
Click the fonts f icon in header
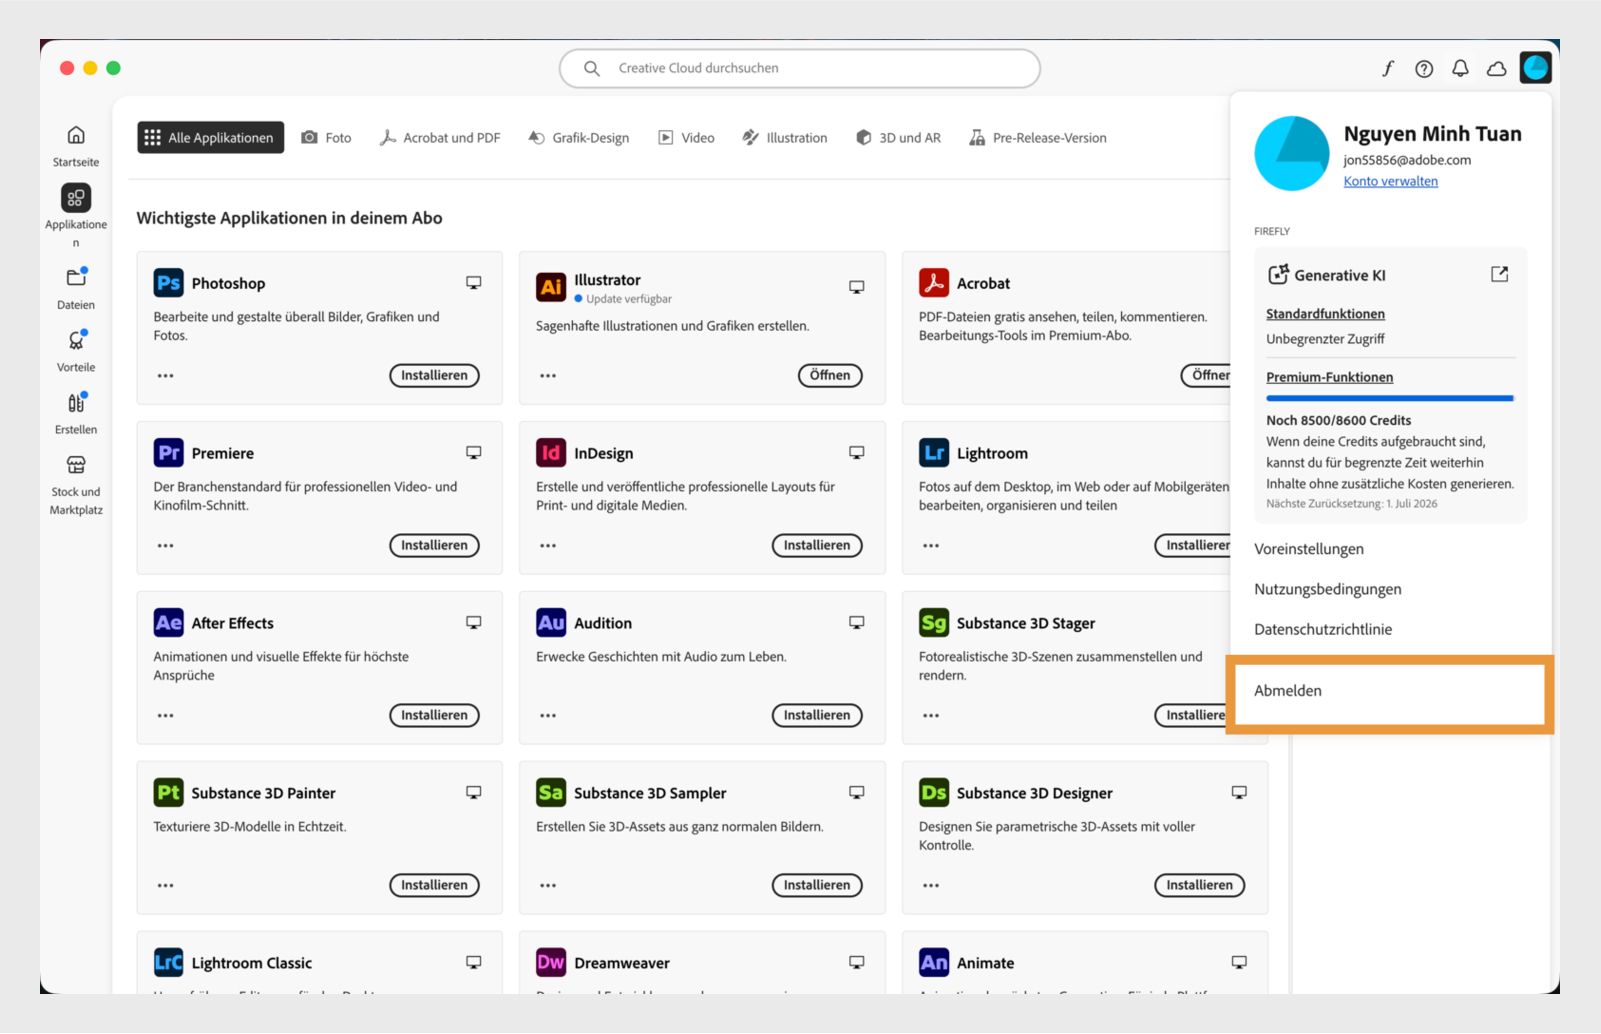point(1388,68)
